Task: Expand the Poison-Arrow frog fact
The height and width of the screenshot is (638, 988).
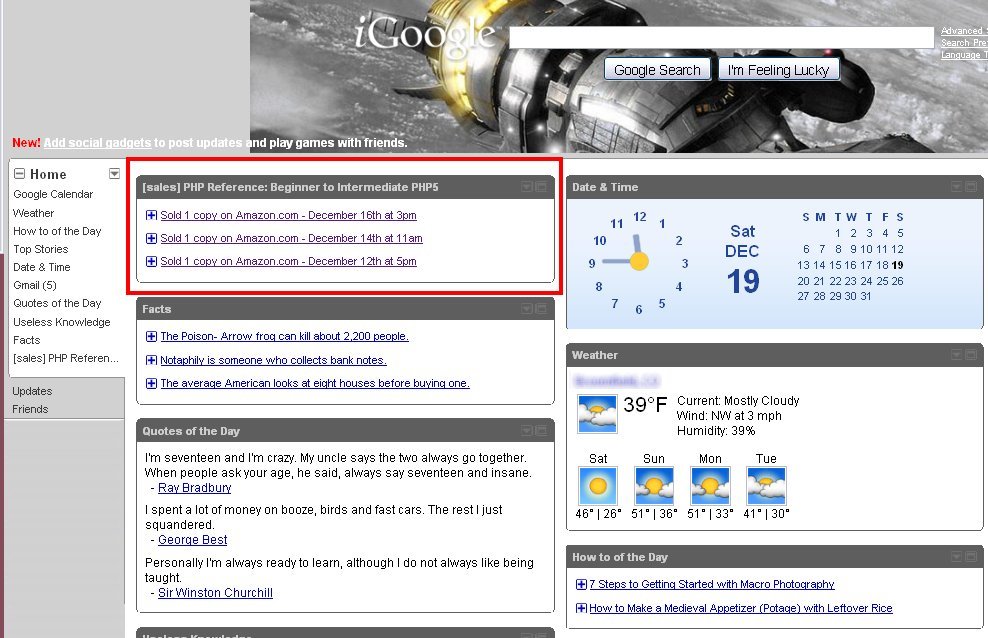Action: 151,336
